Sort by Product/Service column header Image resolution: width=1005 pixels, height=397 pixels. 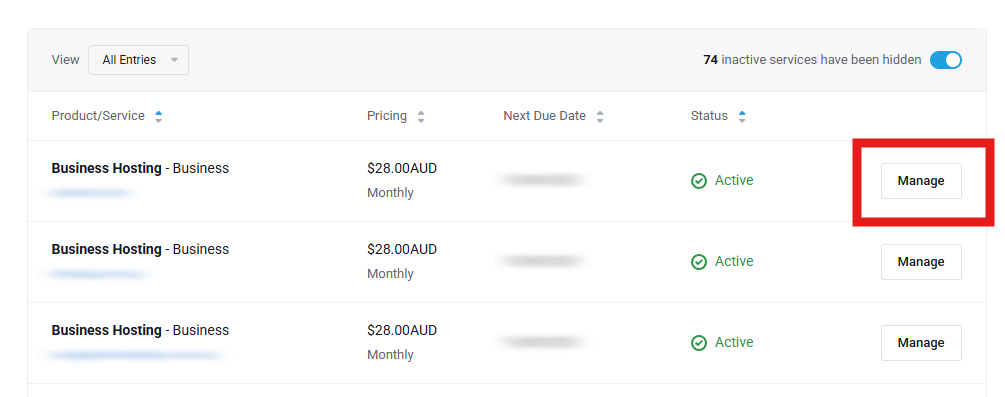98,116
